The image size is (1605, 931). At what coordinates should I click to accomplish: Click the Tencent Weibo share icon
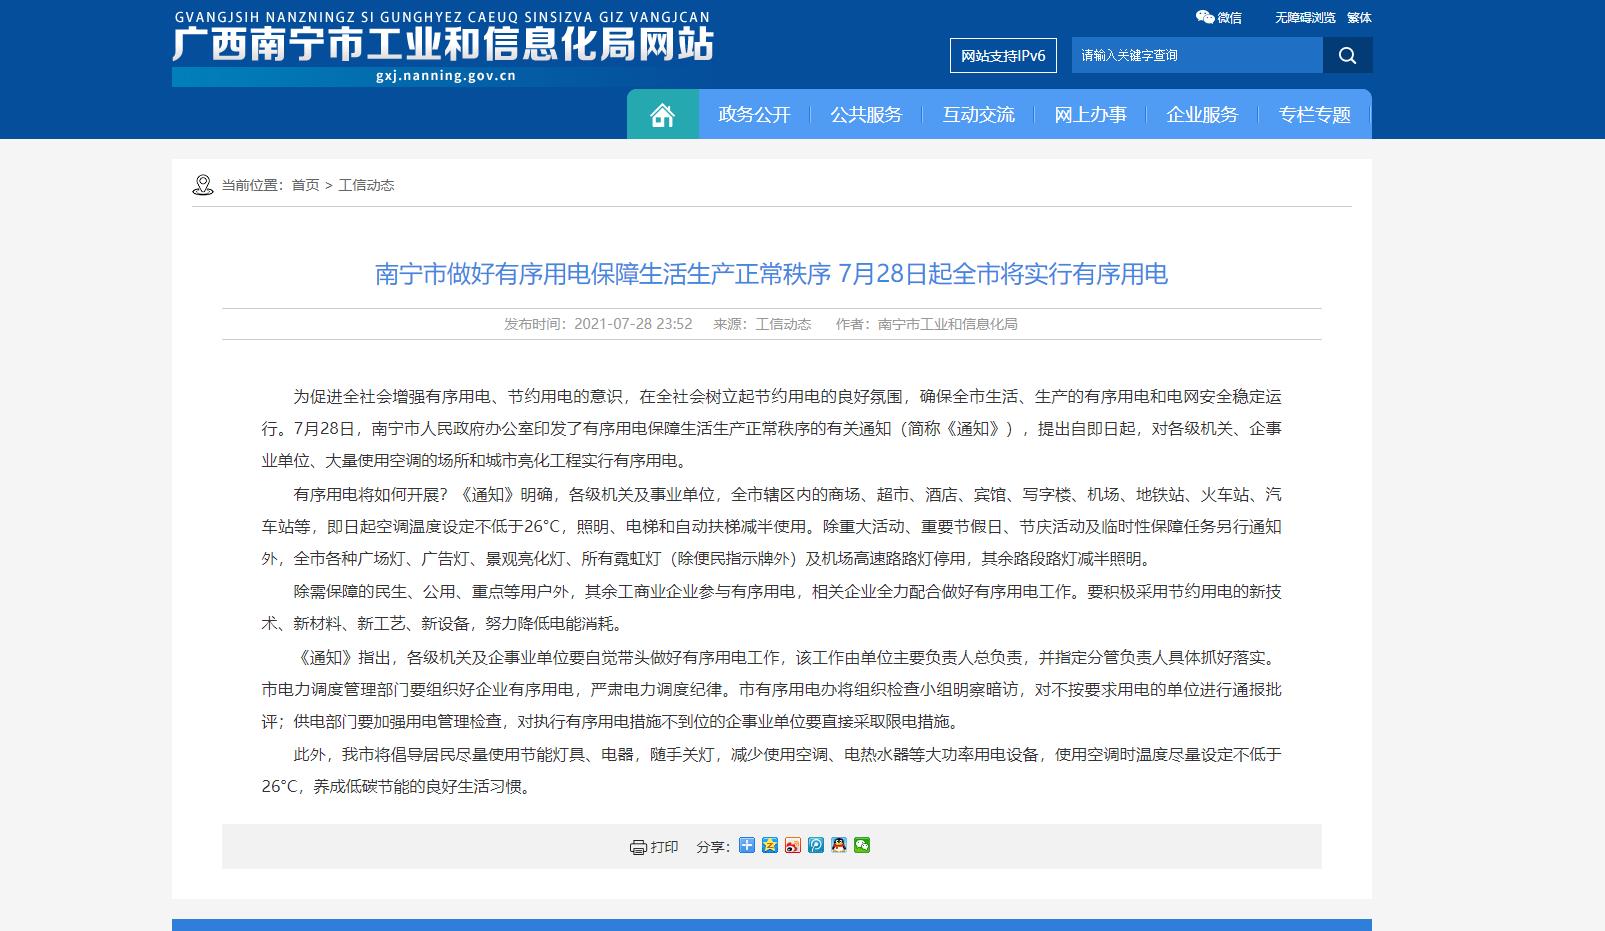[816, 845]
